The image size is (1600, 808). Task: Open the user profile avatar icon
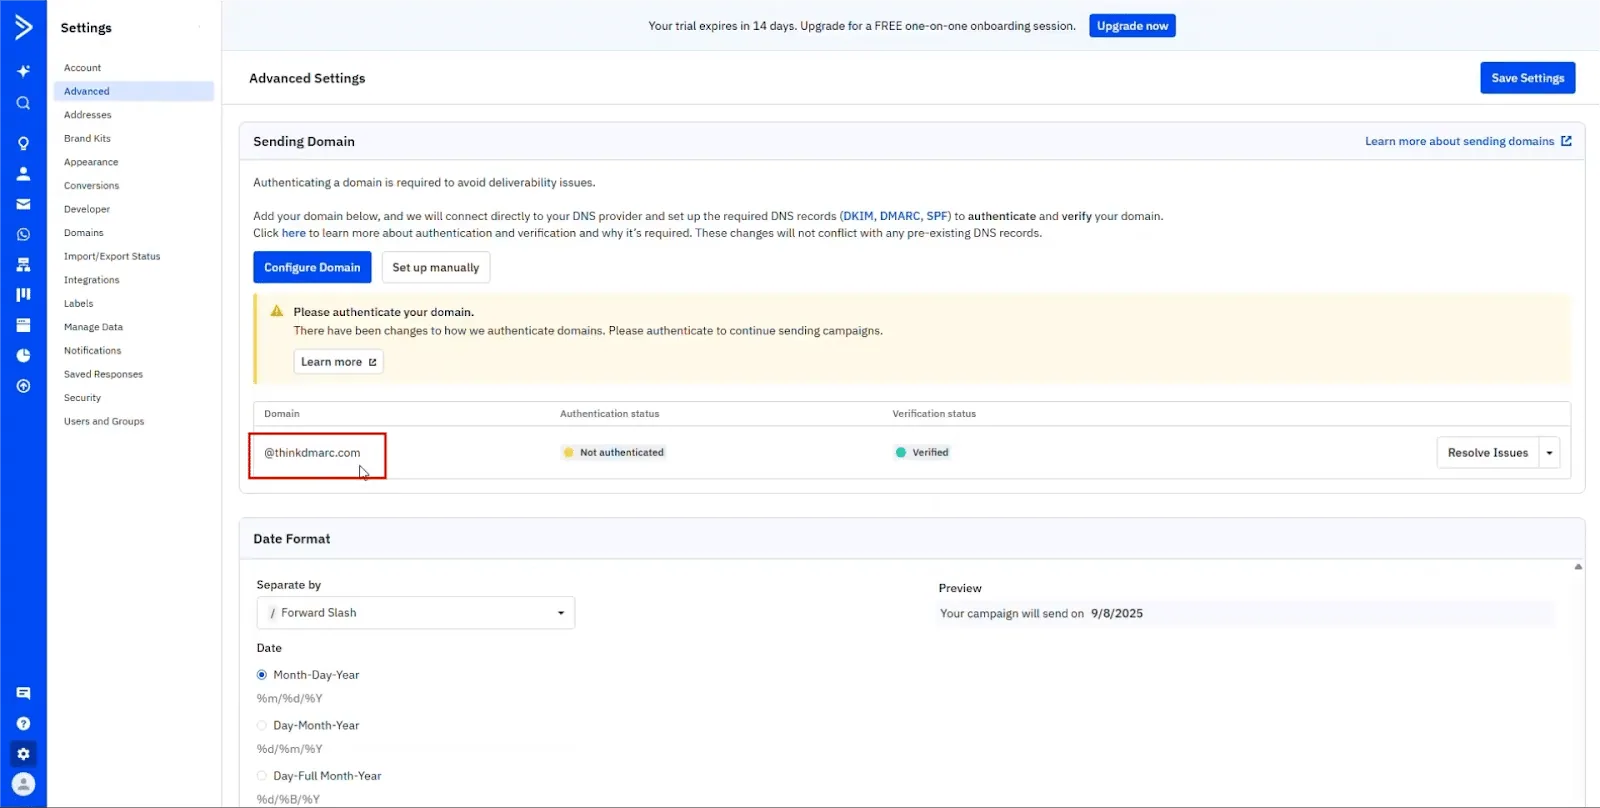click(x=23, y=784)
